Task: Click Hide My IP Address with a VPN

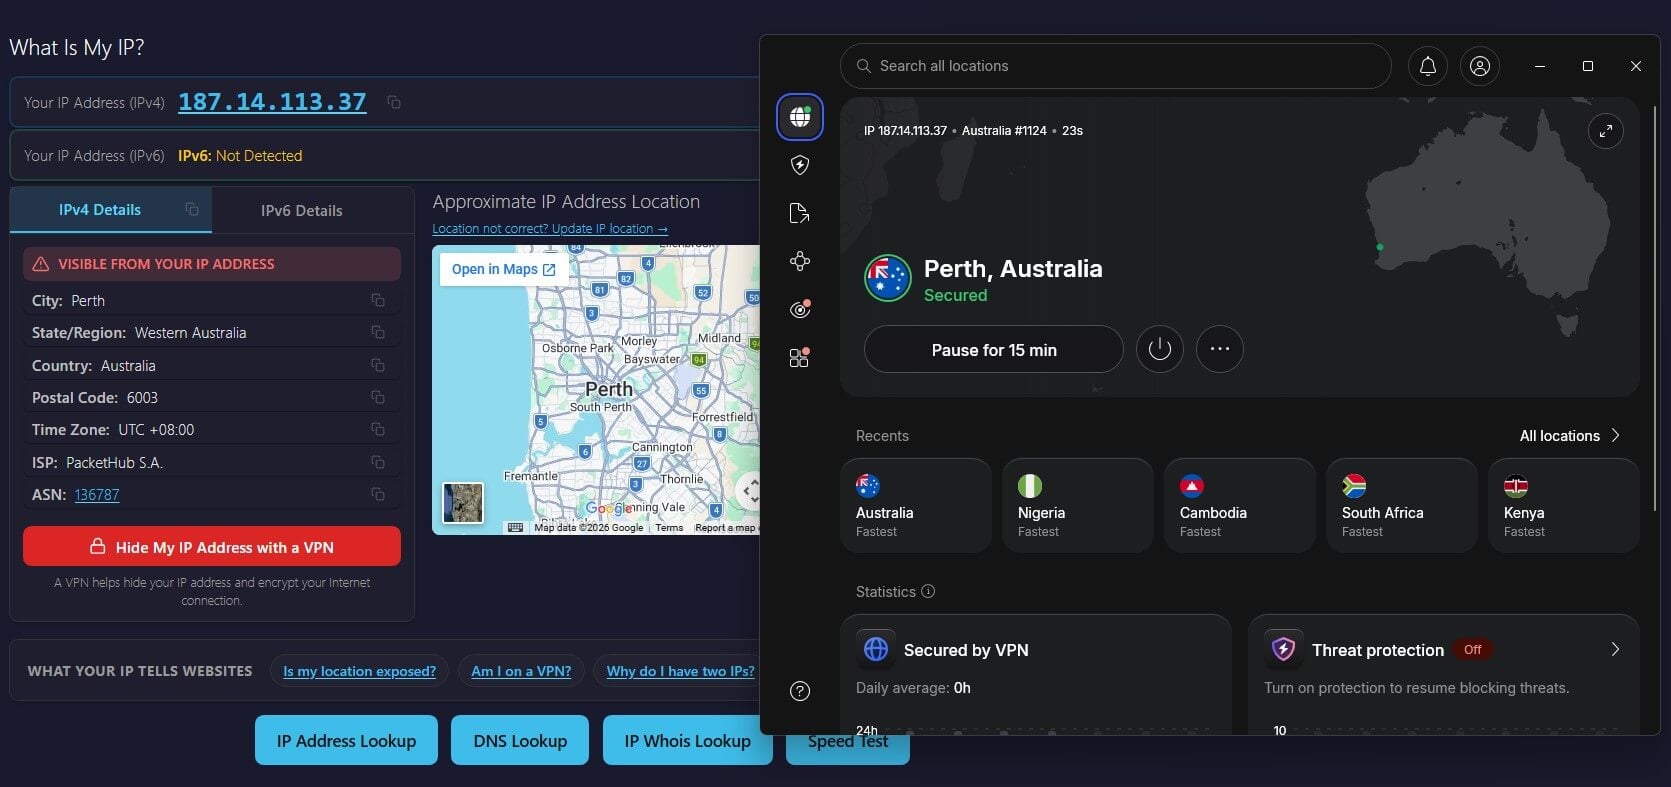Action: point(212,547)
